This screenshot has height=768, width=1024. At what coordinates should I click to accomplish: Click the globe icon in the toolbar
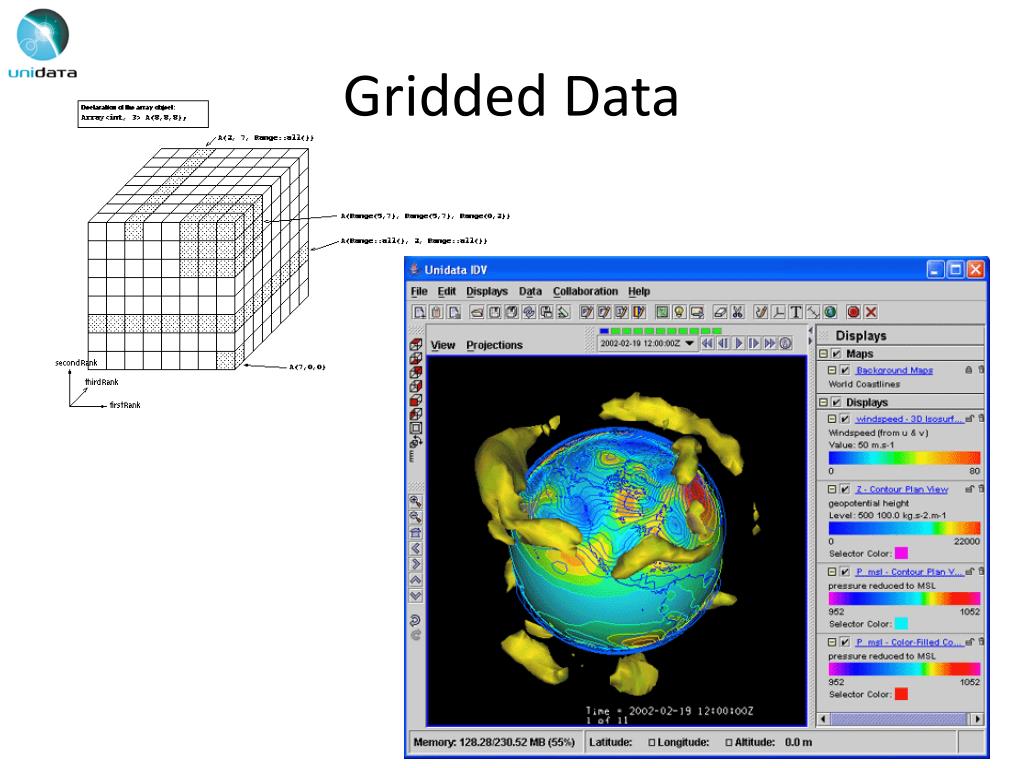[830, 312]
